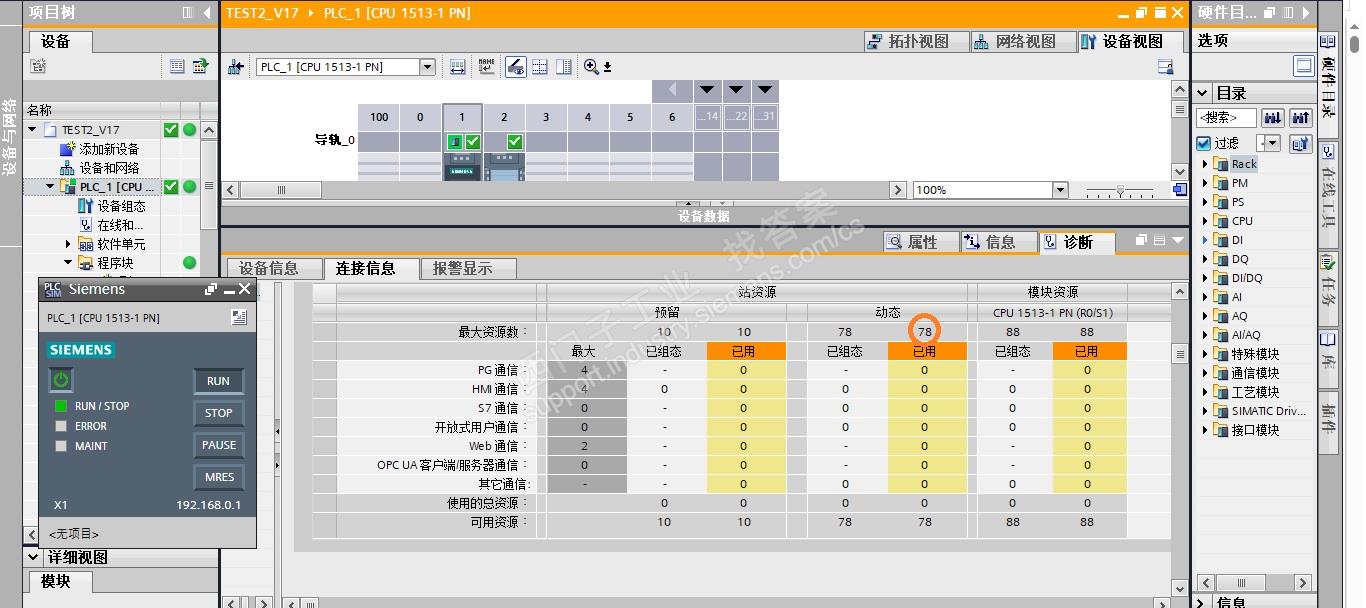Collapse the TEST2_V17 project node
Viewport: 1366px width, 608px height.
pyautogui.click(x=33, y=130)
